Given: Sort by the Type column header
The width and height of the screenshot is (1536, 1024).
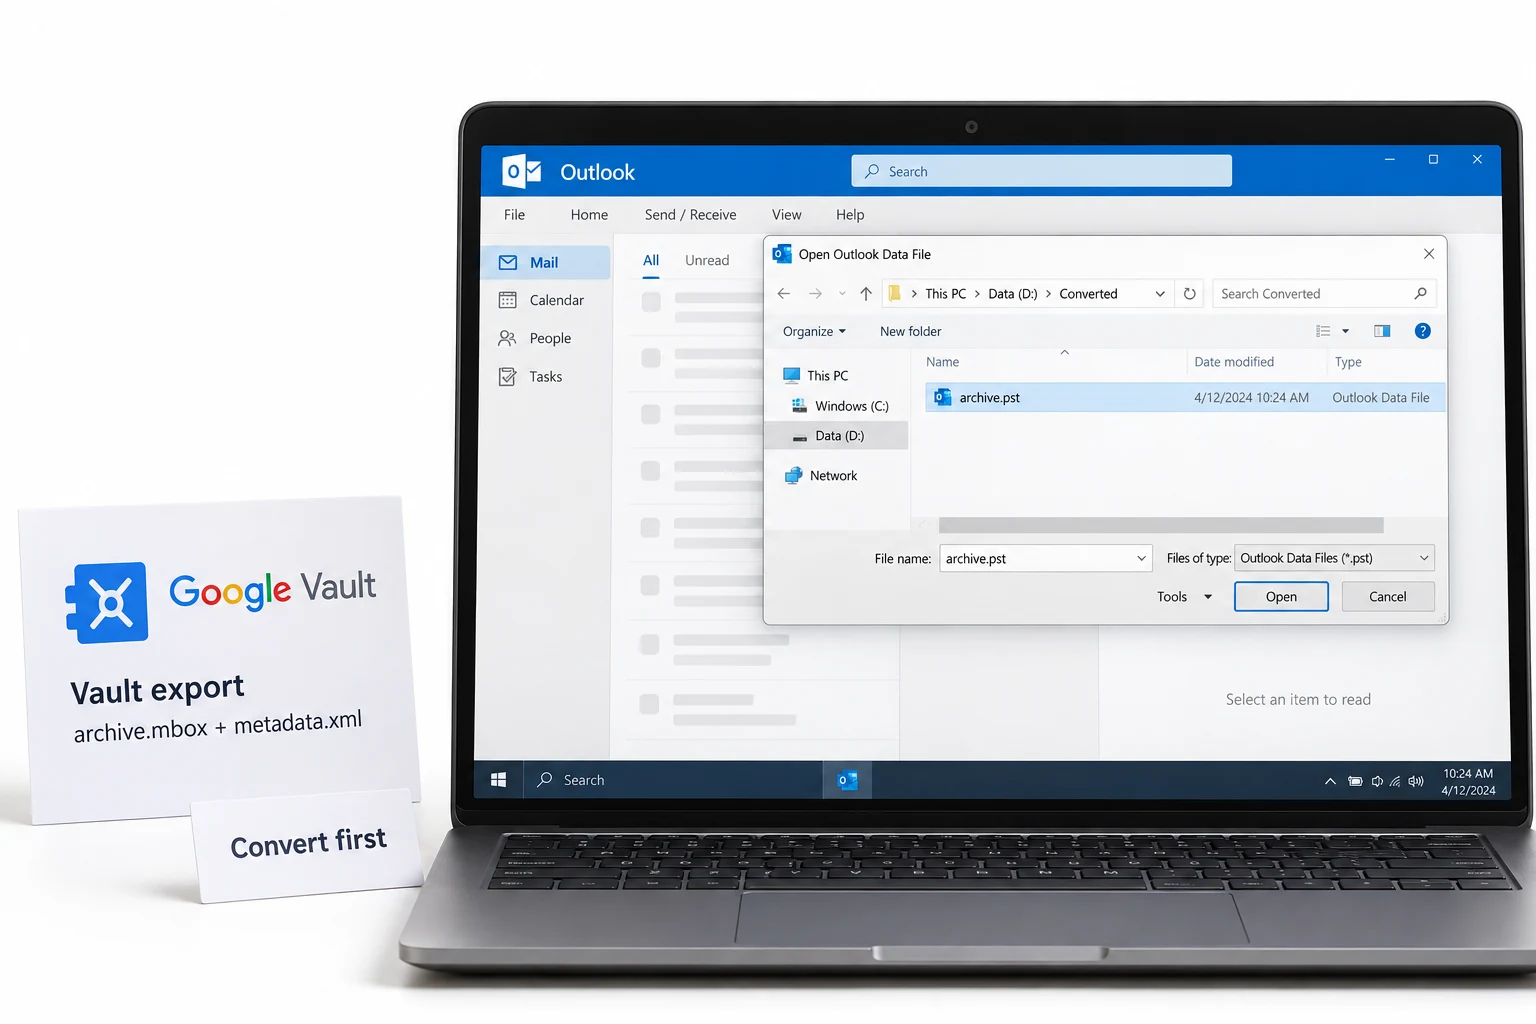Looking at the screenshot, I should coord(1348,362).
